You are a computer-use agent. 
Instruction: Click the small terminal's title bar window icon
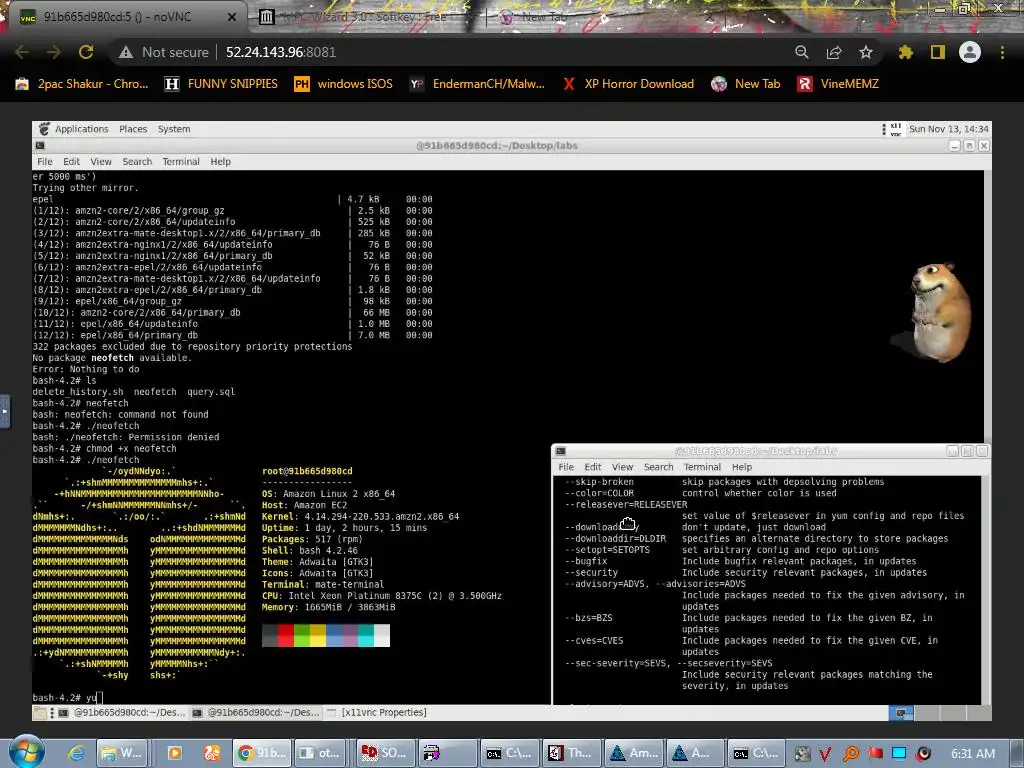click(560, 451)
